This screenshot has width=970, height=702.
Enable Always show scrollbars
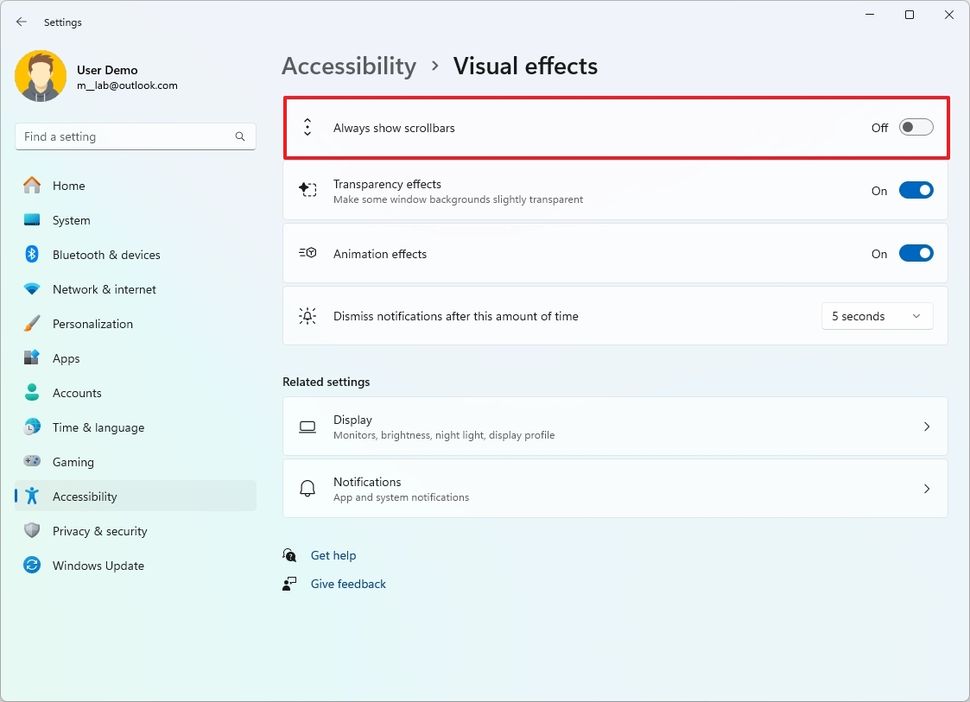click(x=914, y=127)
